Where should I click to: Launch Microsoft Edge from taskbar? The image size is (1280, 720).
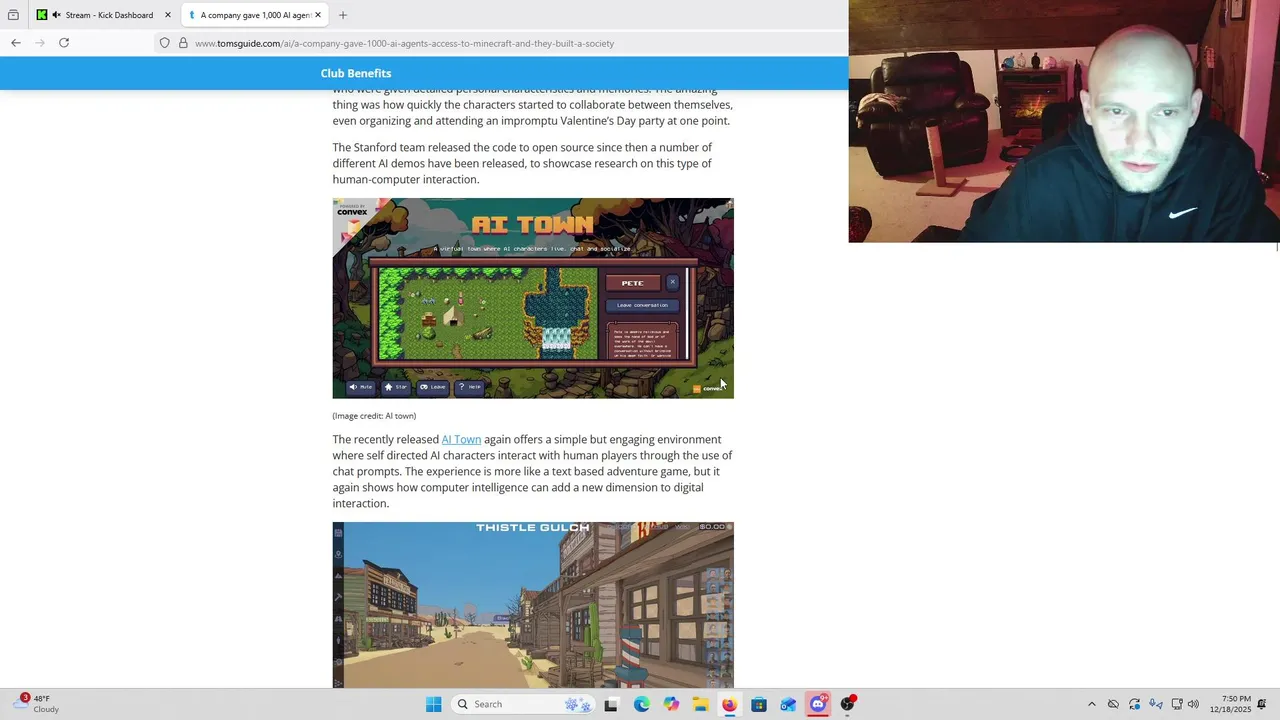pyautogui.click(x=641, y=704)
